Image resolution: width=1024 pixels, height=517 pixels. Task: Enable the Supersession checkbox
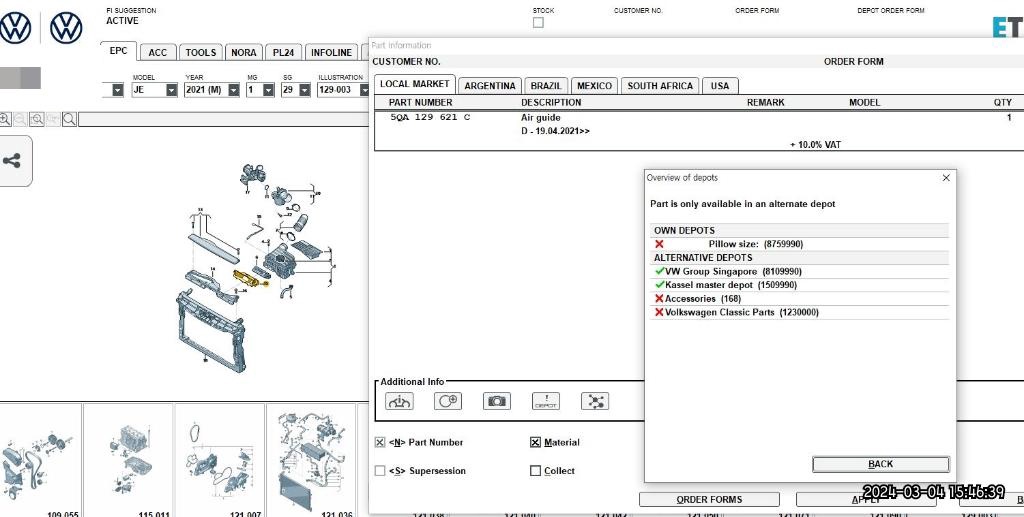[x=380, y=471]
